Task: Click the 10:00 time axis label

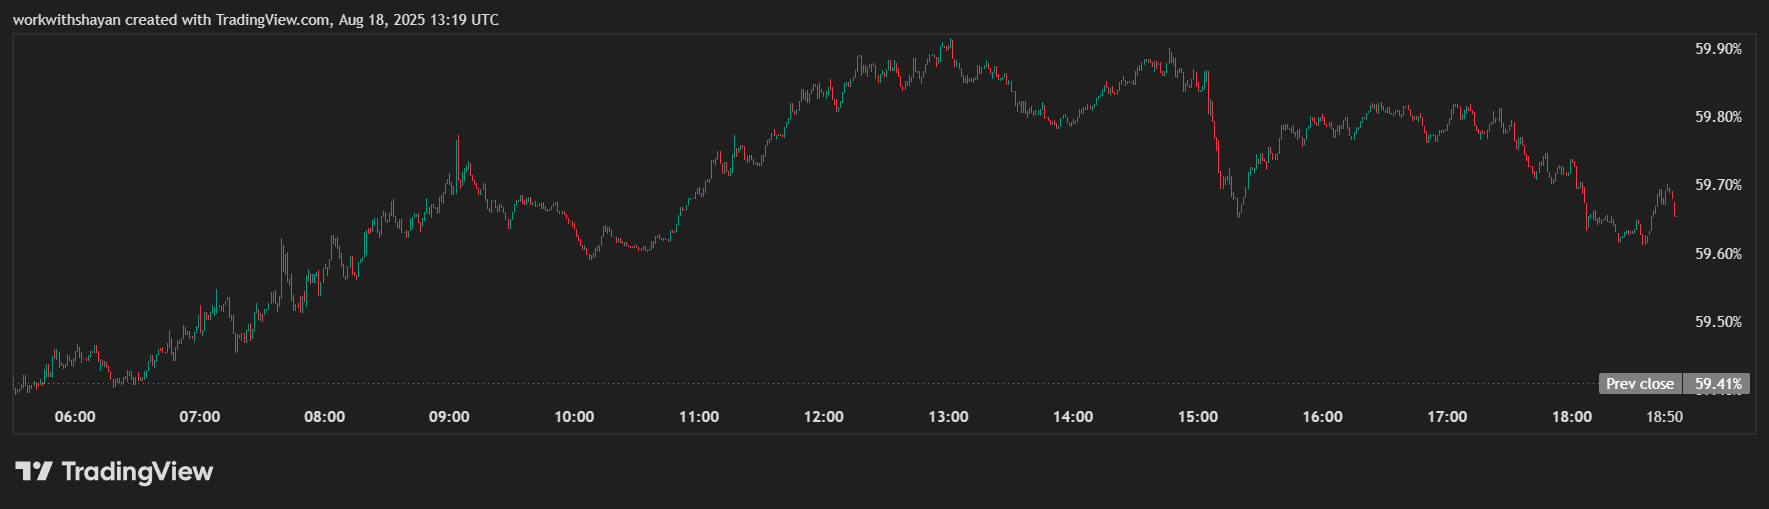Action: (574, 417)
